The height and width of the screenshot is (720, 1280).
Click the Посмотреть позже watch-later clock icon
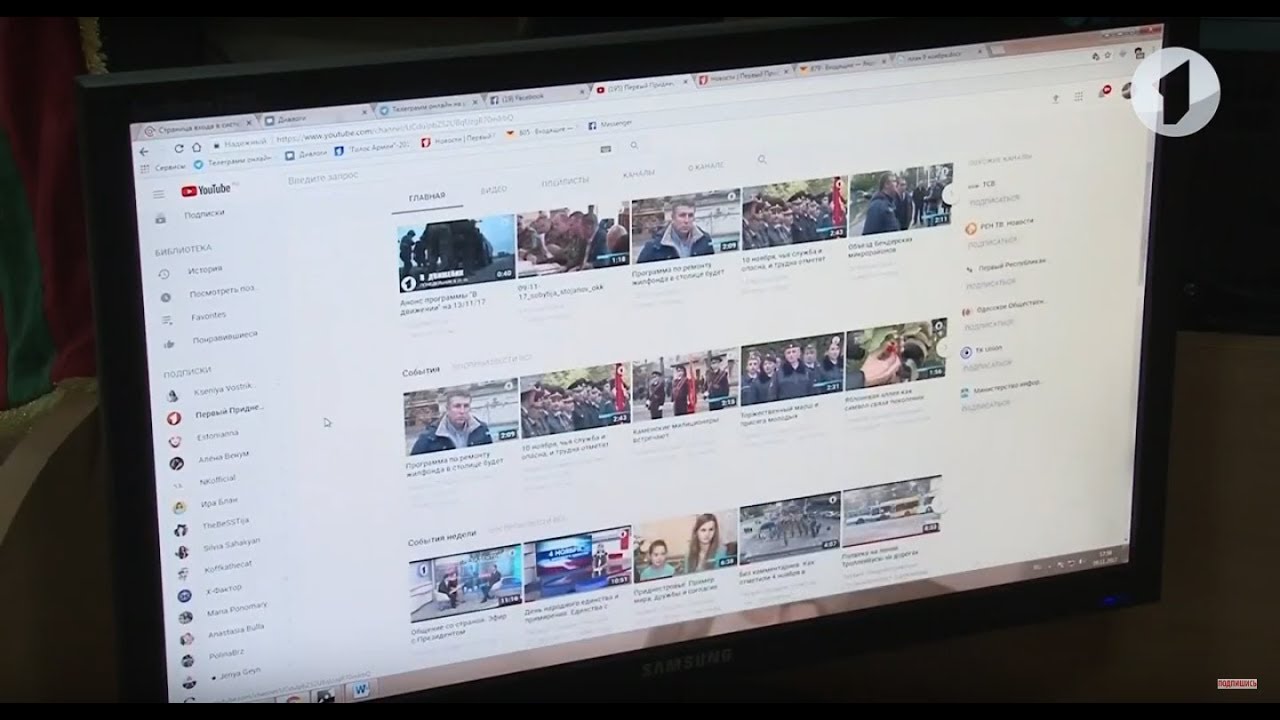(x=167, y=294)
